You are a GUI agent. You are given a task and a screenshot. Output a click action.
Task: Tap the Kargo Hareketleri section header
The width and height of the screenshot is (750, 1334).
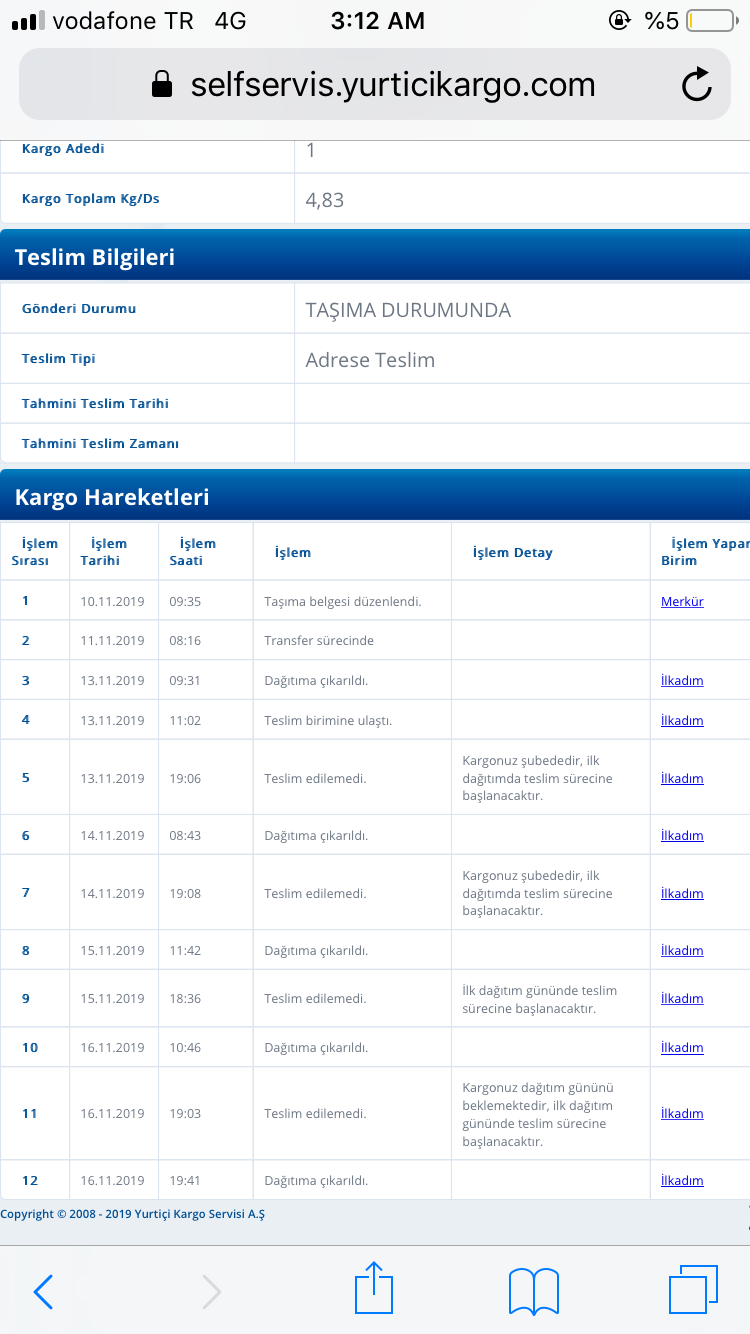(x=112, y=497)
